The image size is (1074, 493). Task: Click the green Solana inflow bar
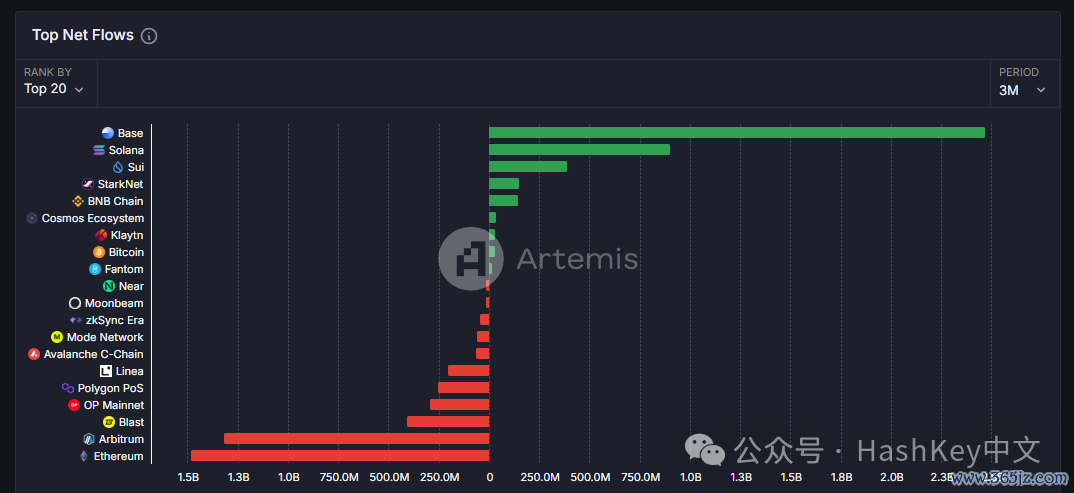(x=579, y=150)
